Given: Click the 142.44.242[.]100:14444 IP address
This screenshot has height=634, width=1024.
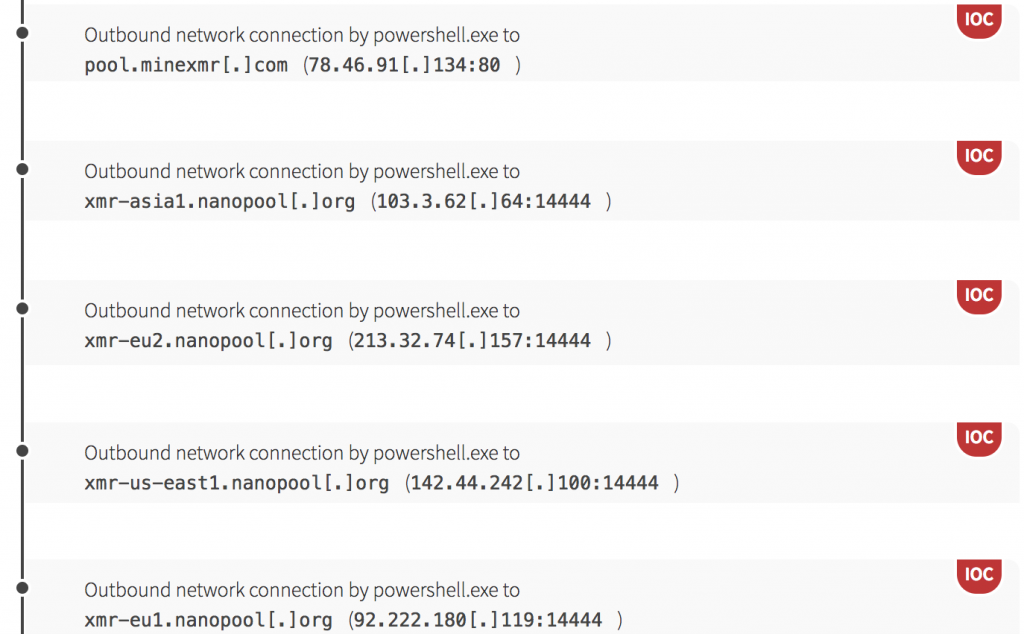Looking at the screenshot, I should tap(537, 483).
